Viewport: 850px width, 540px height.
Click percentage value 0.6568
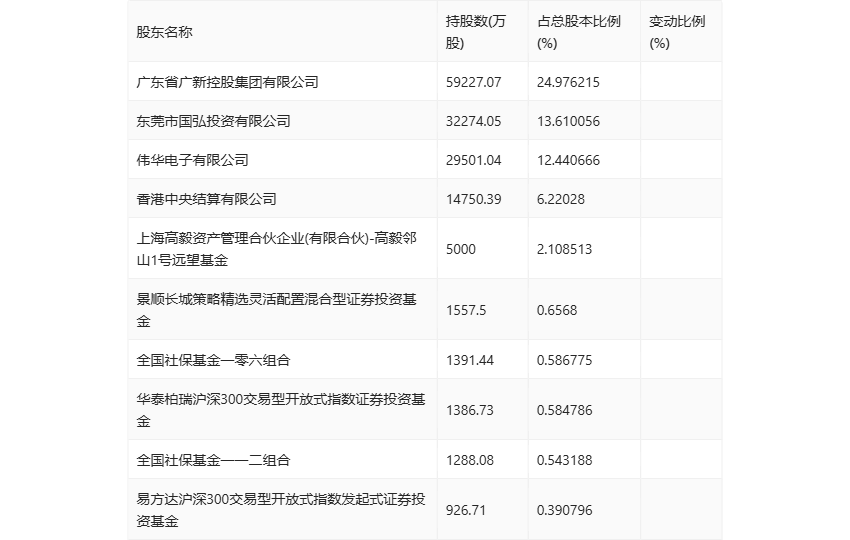[x=557, y=310]
